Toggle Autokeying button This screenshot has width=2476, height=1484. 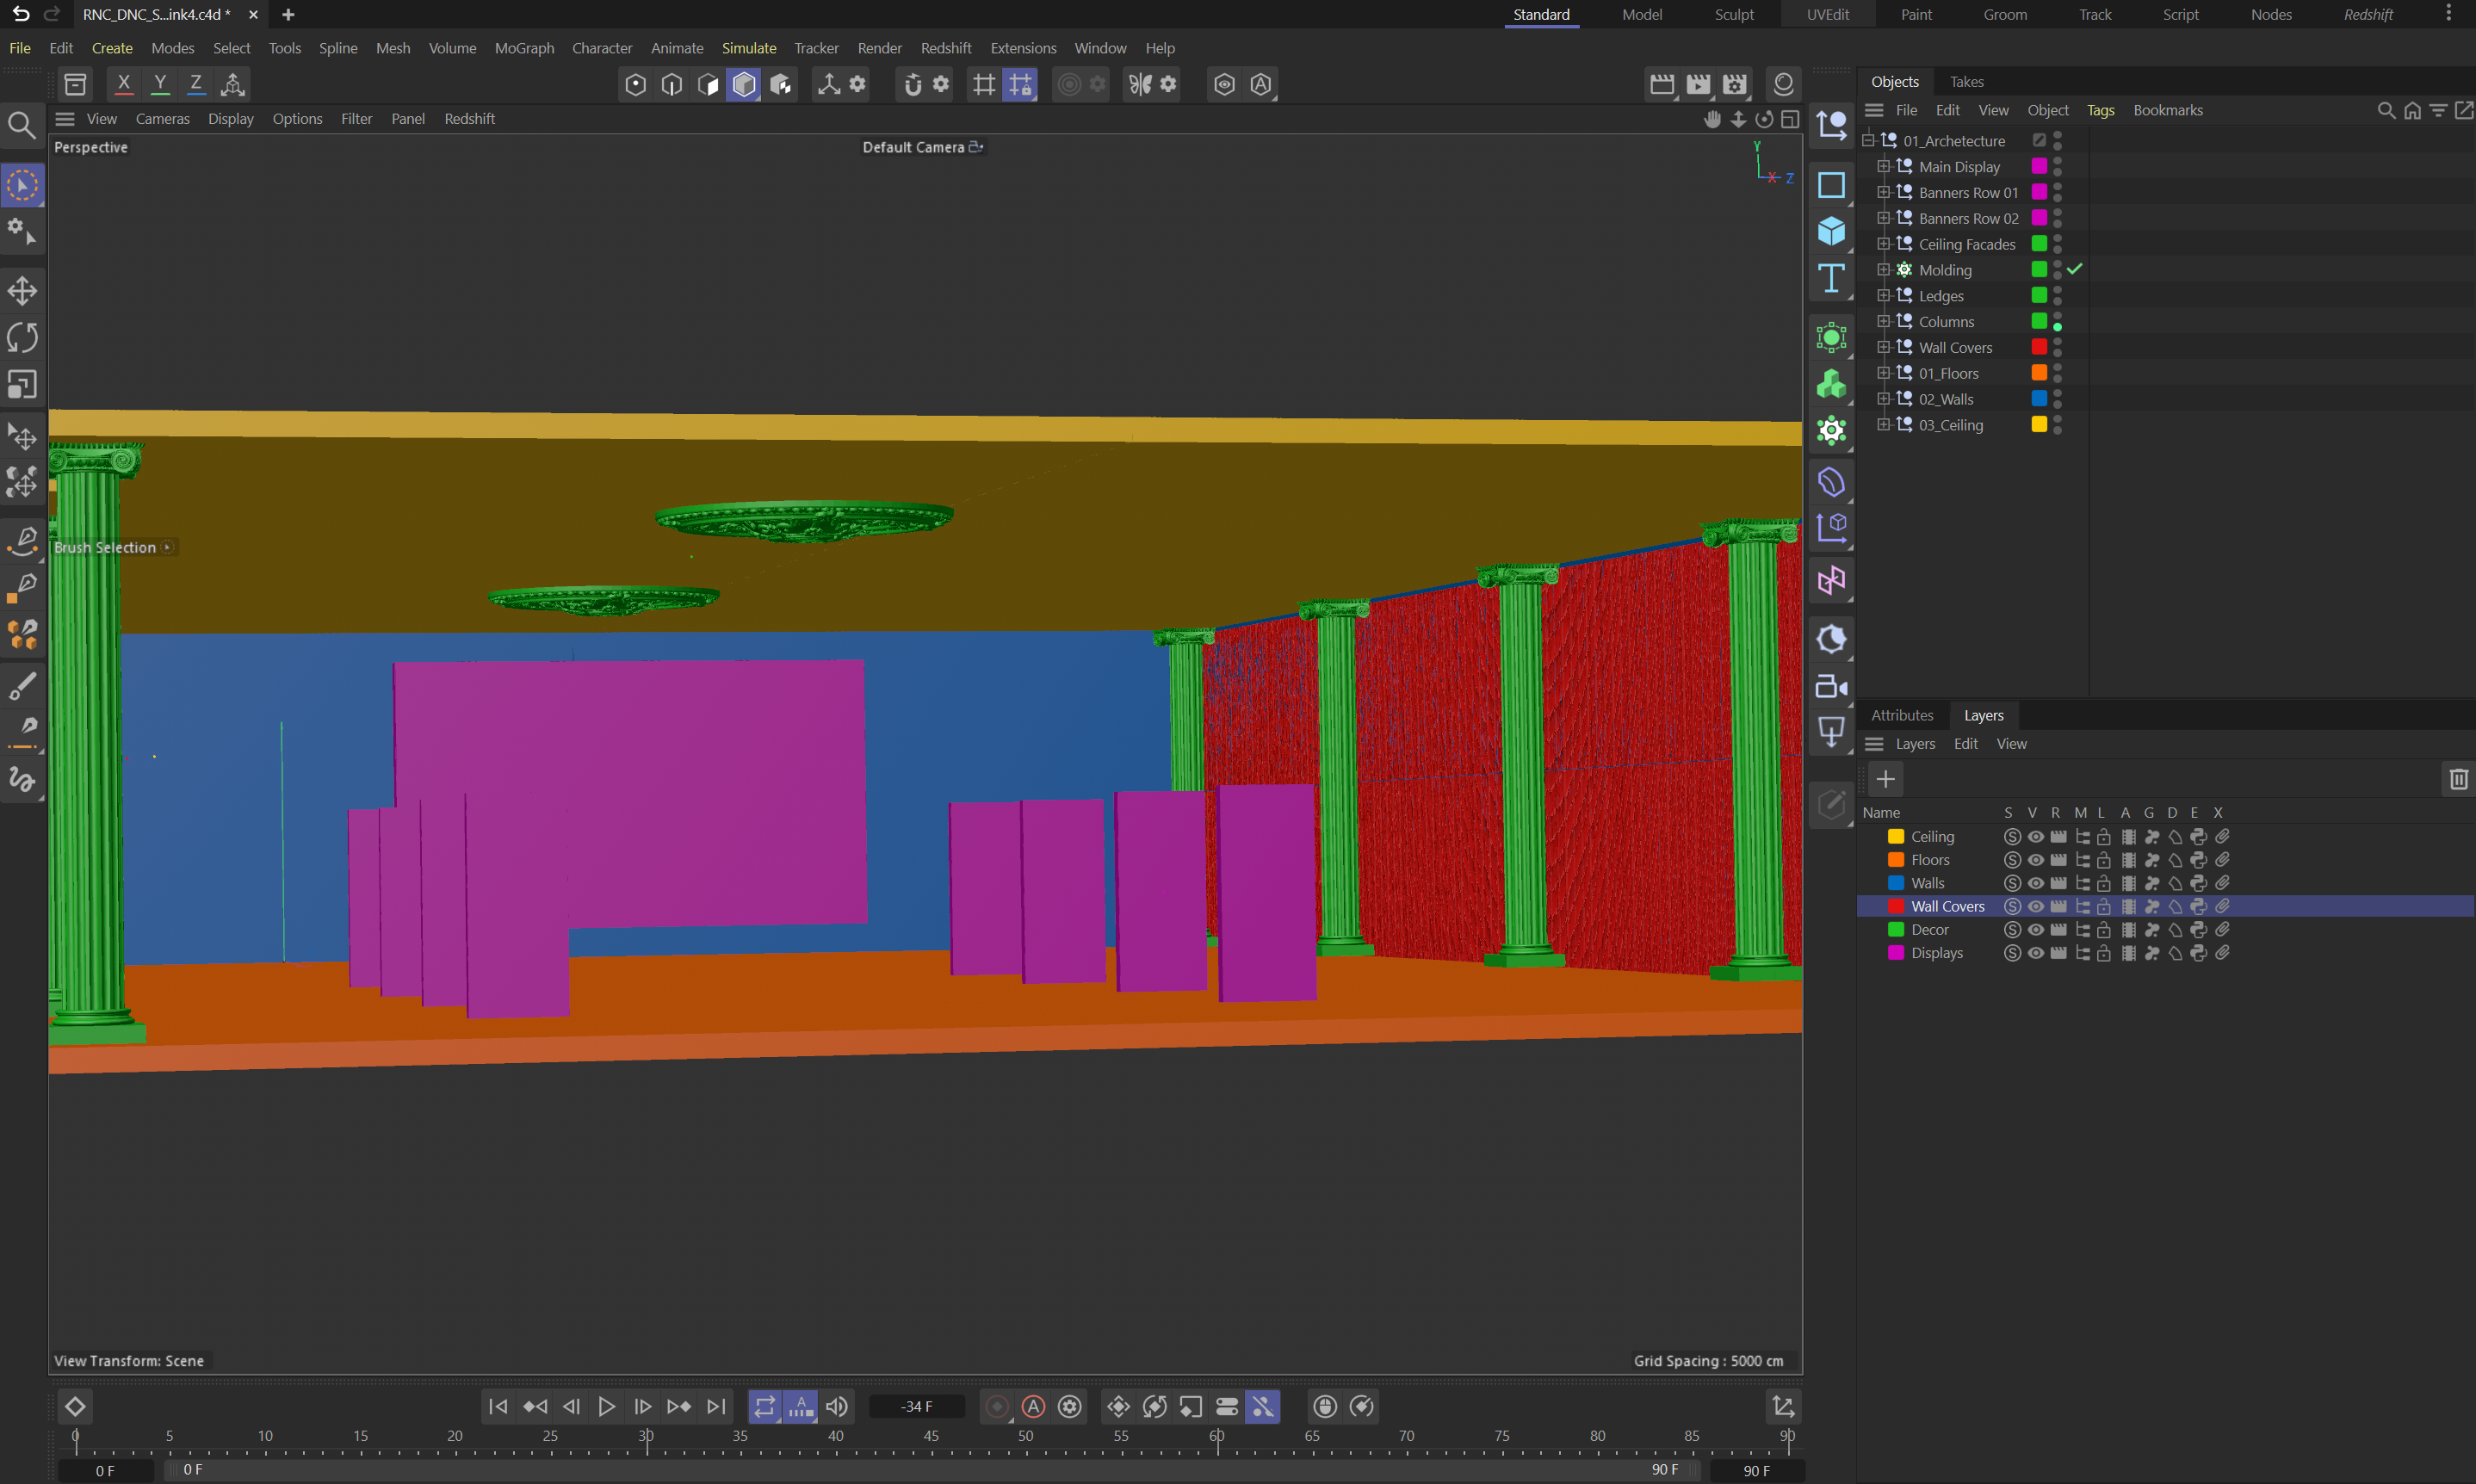(1034, 1407)
